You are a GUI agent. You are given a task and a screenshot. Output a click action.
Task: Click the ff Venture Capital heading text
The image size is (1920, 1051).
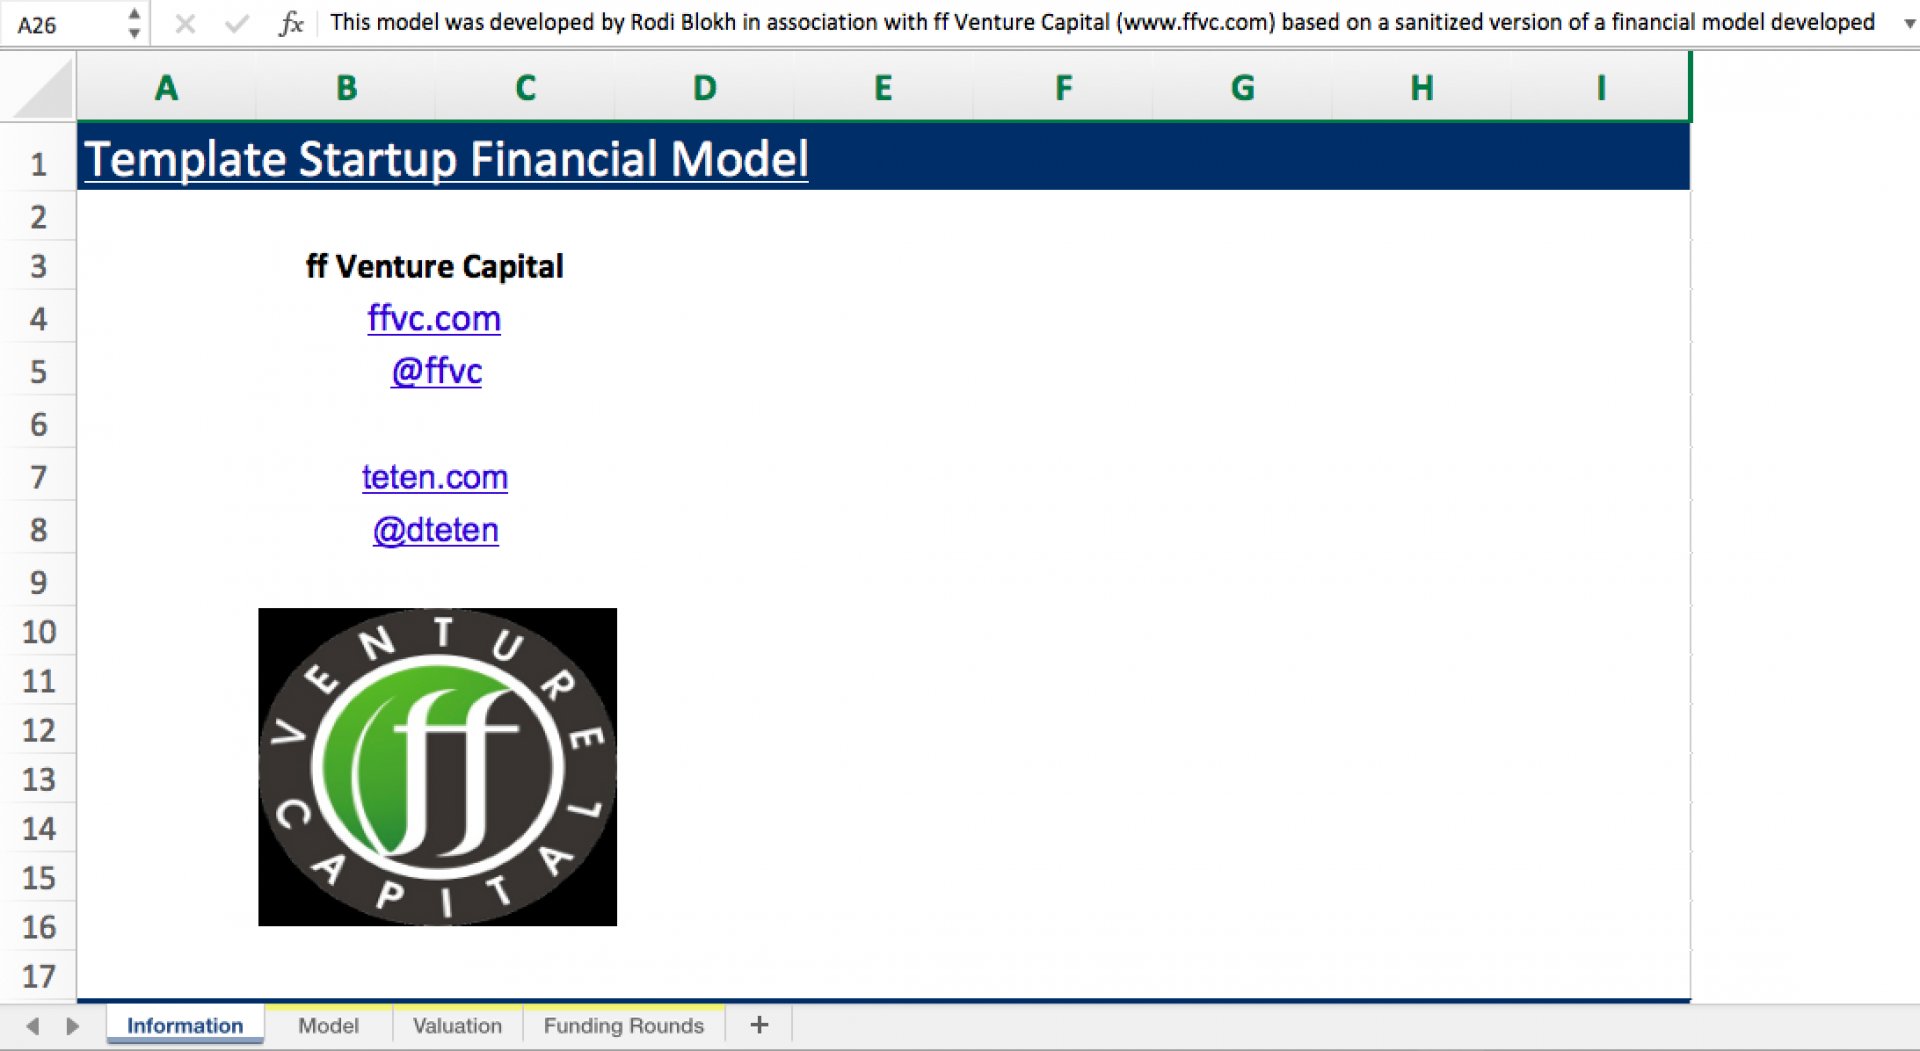pyautogui.click(x=434, y=266)
